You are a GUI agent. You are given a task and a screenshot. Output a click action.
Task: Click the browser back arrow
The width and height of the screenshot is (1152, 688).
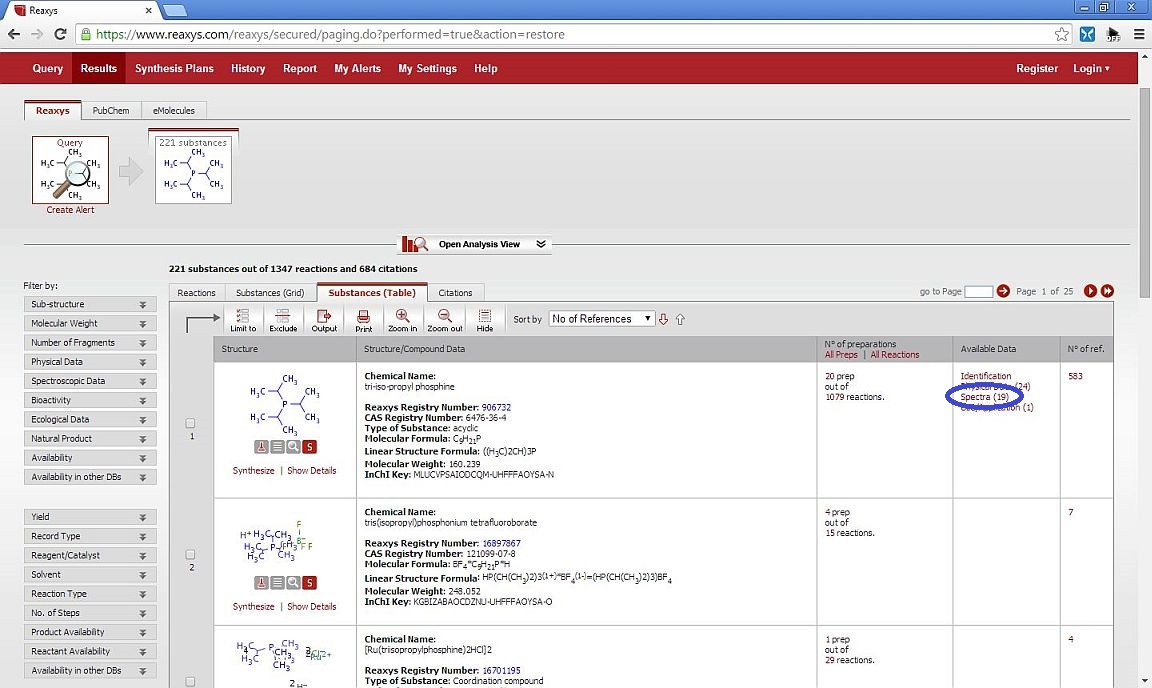tap(14, 34)
